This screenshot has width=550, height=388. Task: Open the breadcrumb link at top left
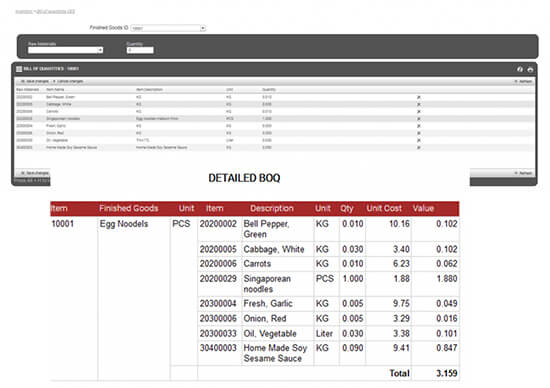(x=45, y=12)
